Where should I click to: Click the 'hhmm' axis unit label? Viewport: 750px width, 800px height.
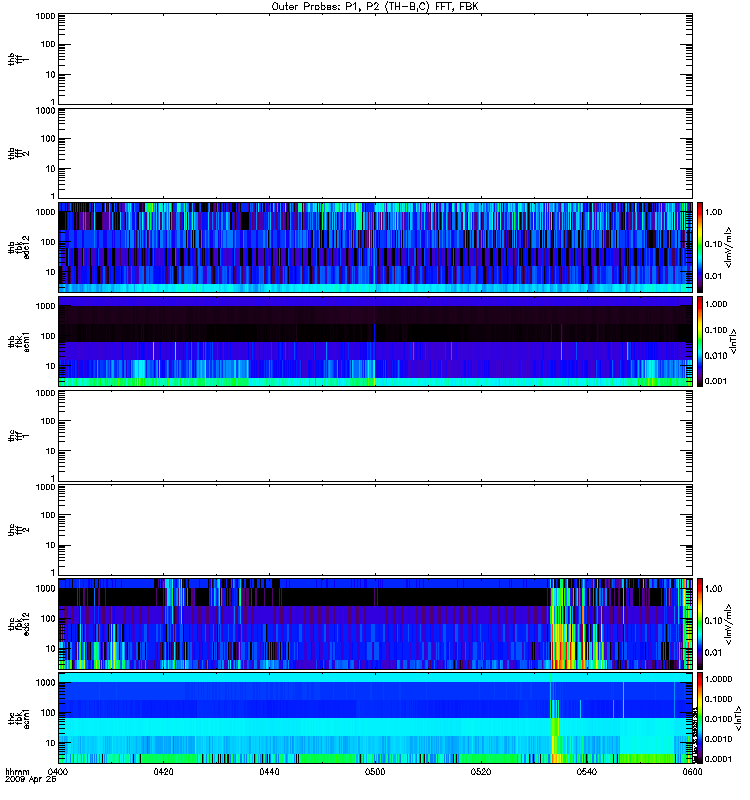click(x=17, y=772)
